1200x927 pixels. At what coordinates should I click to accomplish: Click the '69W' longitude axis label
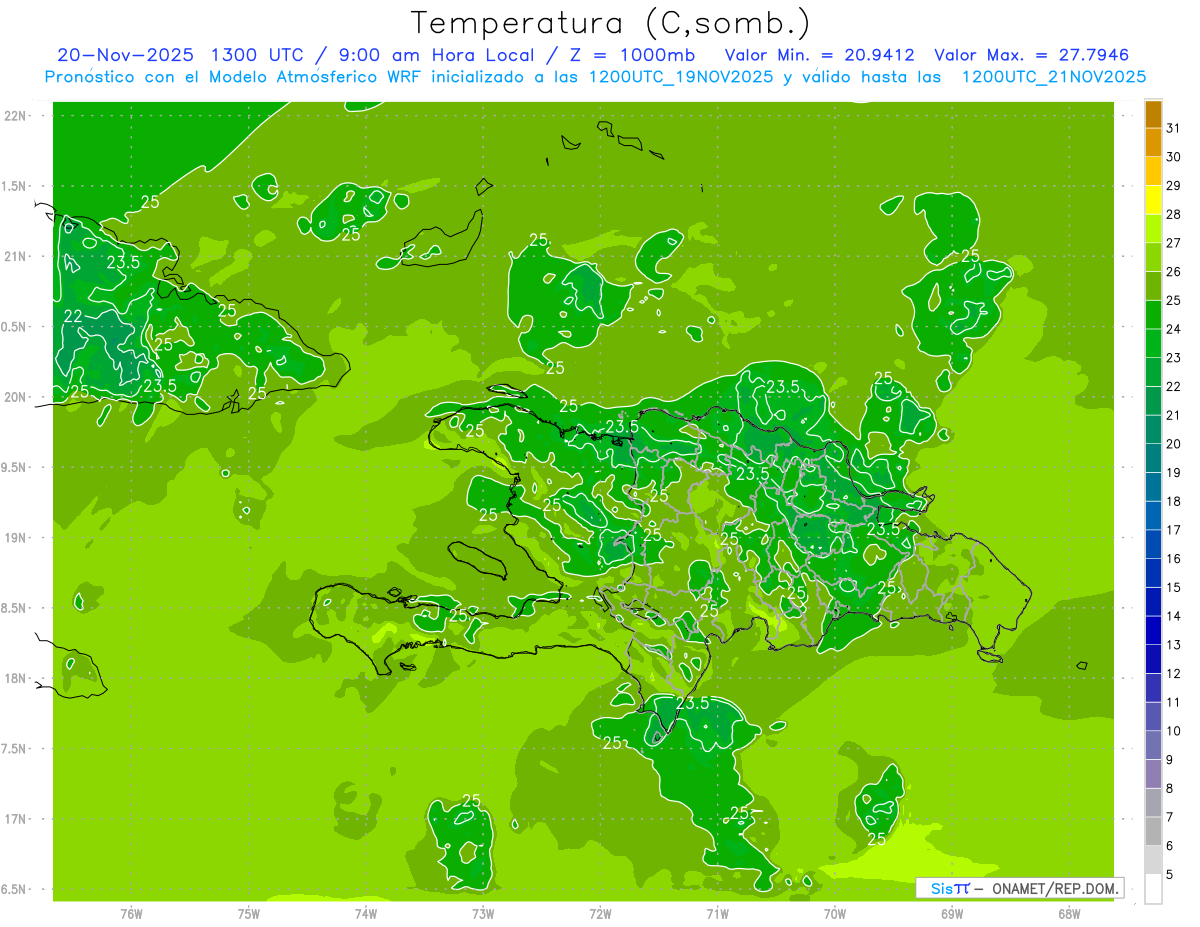951,913
